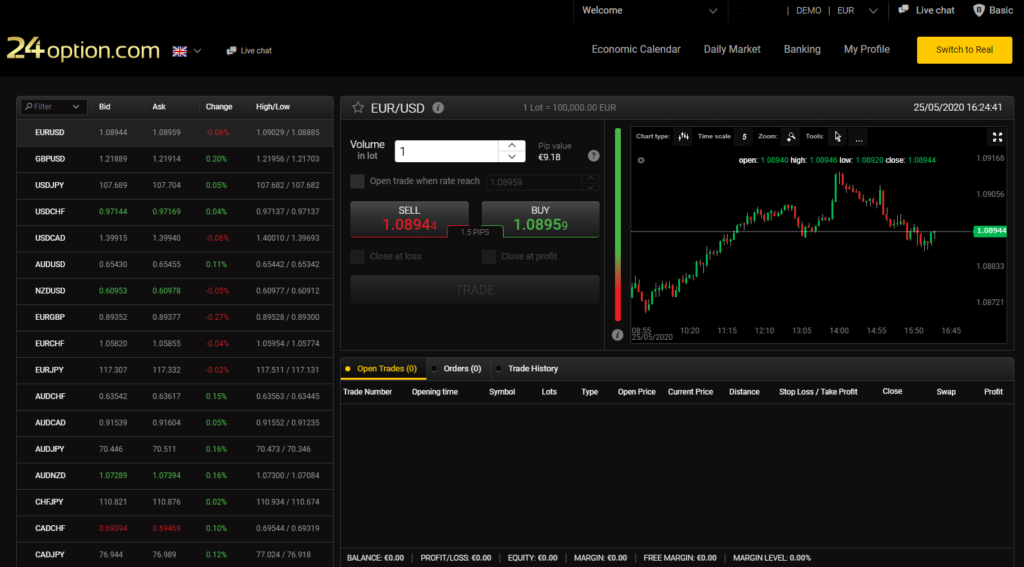The image size is (1024, 567).
Task: Select the EURJPY row
Action: click(x=175, y=370)
